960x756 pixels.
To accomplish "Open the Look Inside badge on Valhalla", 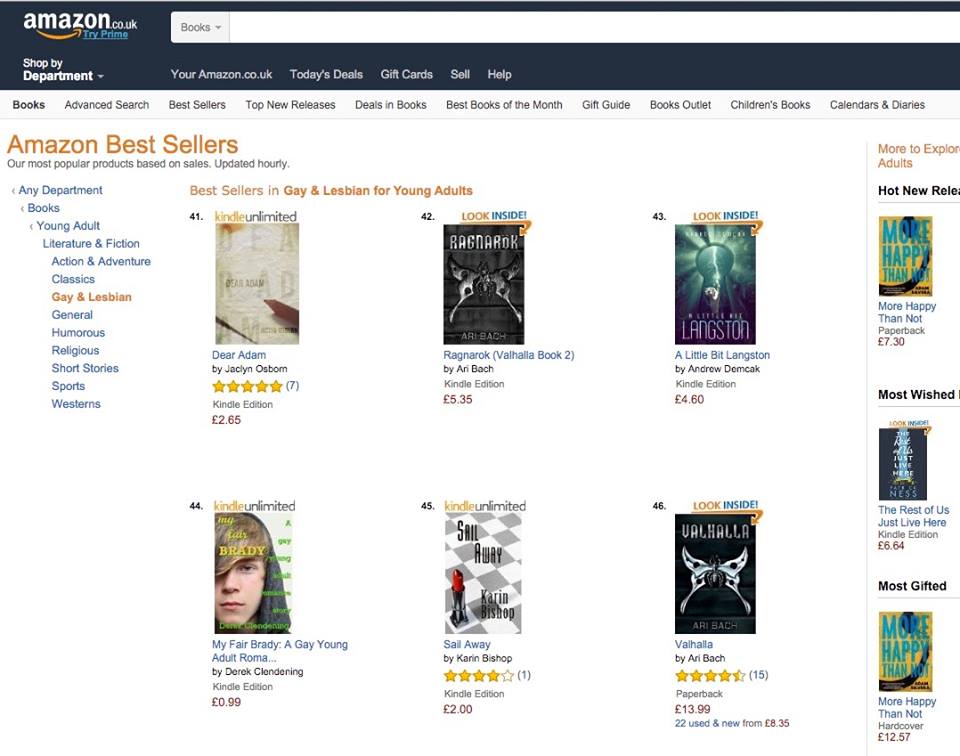I will 726,506.
